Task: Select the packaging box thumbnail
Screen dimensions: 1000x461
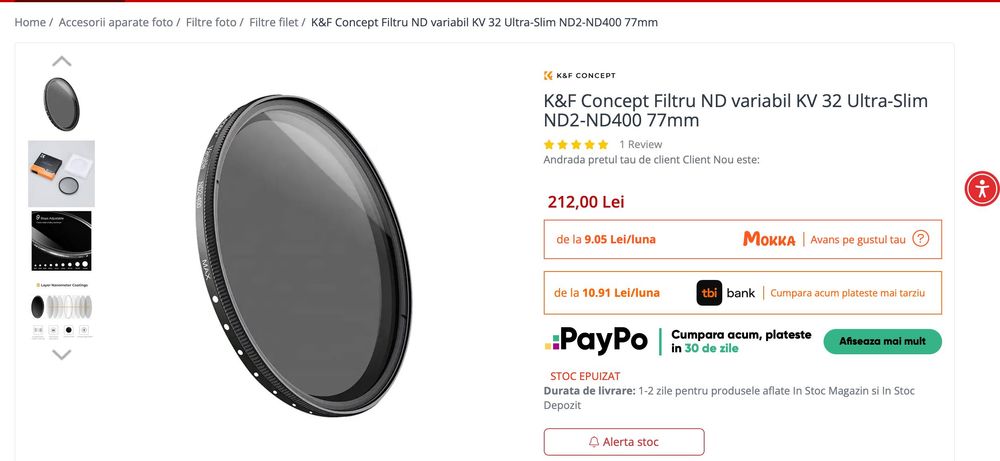Action: [61, 173]
